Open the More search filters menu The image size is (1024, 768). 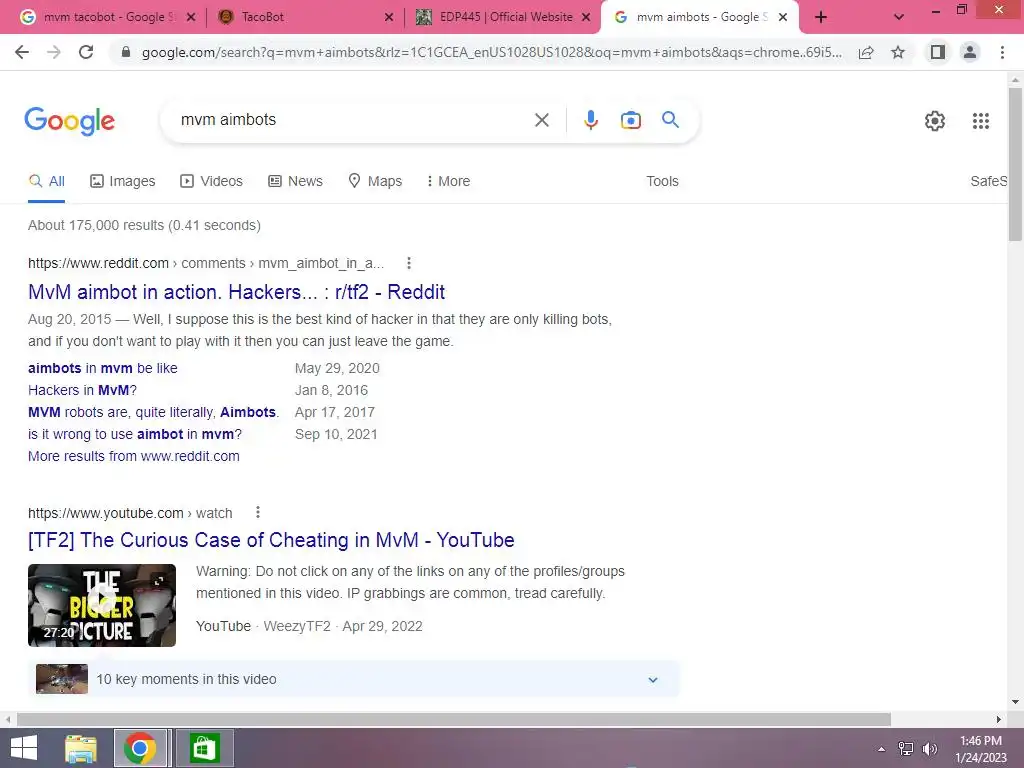coord(448,181)
